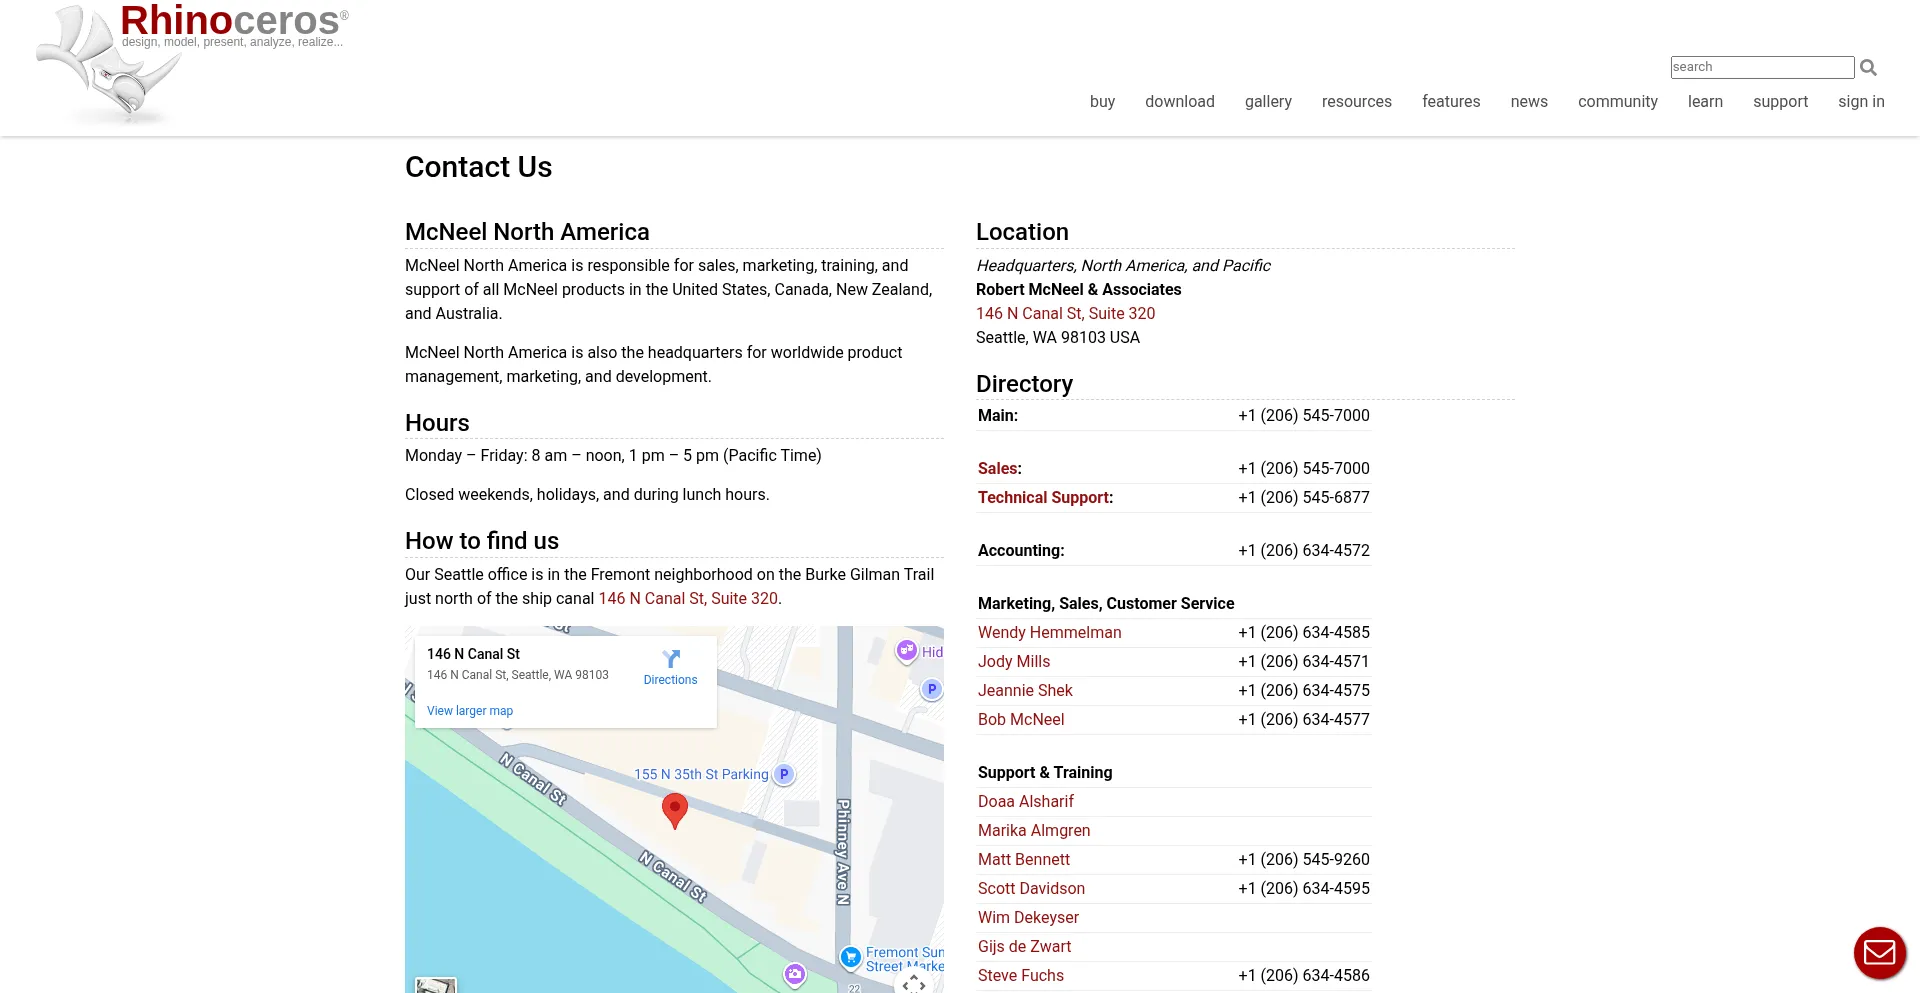This screenshot has height=993, width=1920.
Task: Select the 155 N 35th St Parking marker
Action: [x=785, y=774]
